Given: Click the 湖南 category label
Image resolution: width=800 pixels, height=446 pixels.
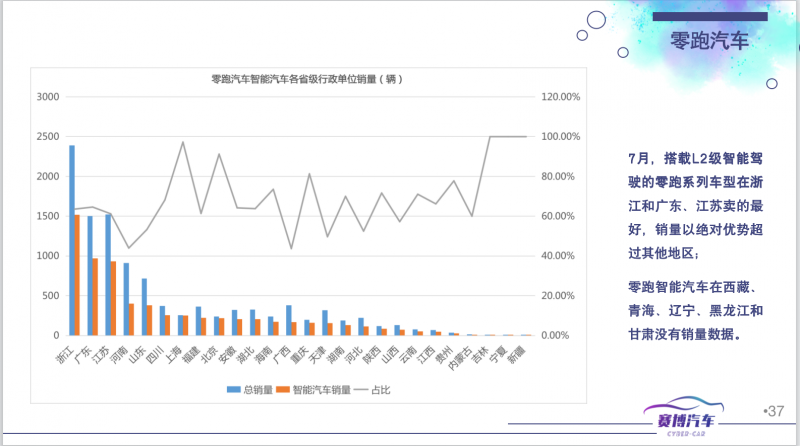Looking at the screenshot, I should (x=336, y=354).
